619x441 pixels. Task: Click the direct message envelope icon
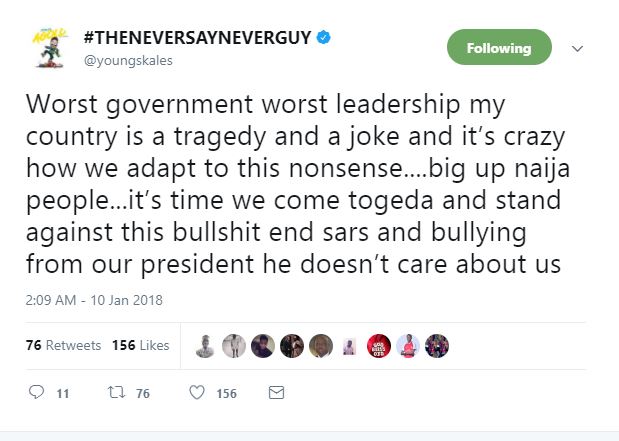coord(276,393)
